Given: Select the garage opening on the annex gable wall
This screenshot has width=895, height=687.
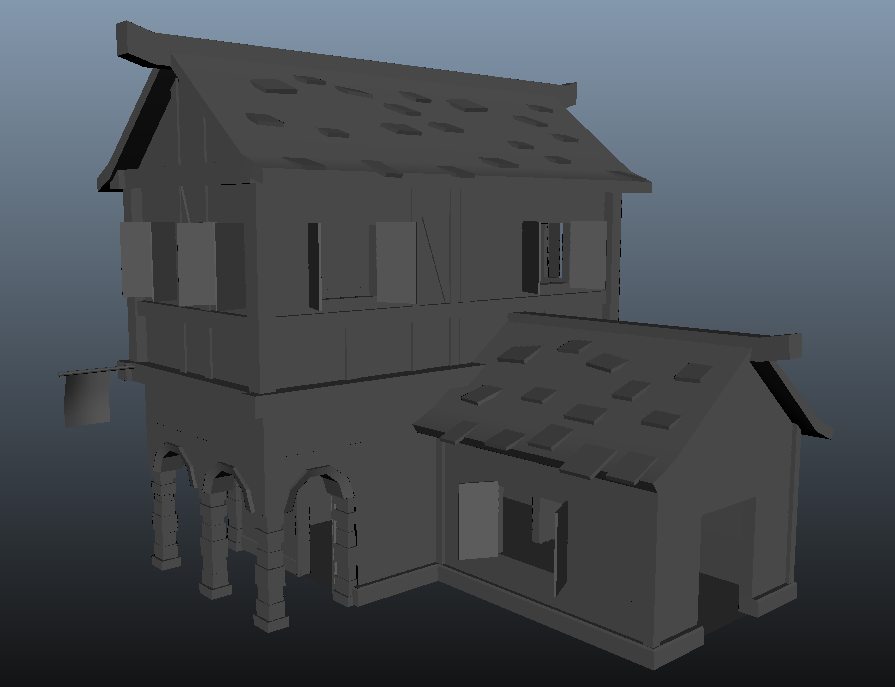Looking at the screenshot, I should pyautogui.click(x=728, y=563).
